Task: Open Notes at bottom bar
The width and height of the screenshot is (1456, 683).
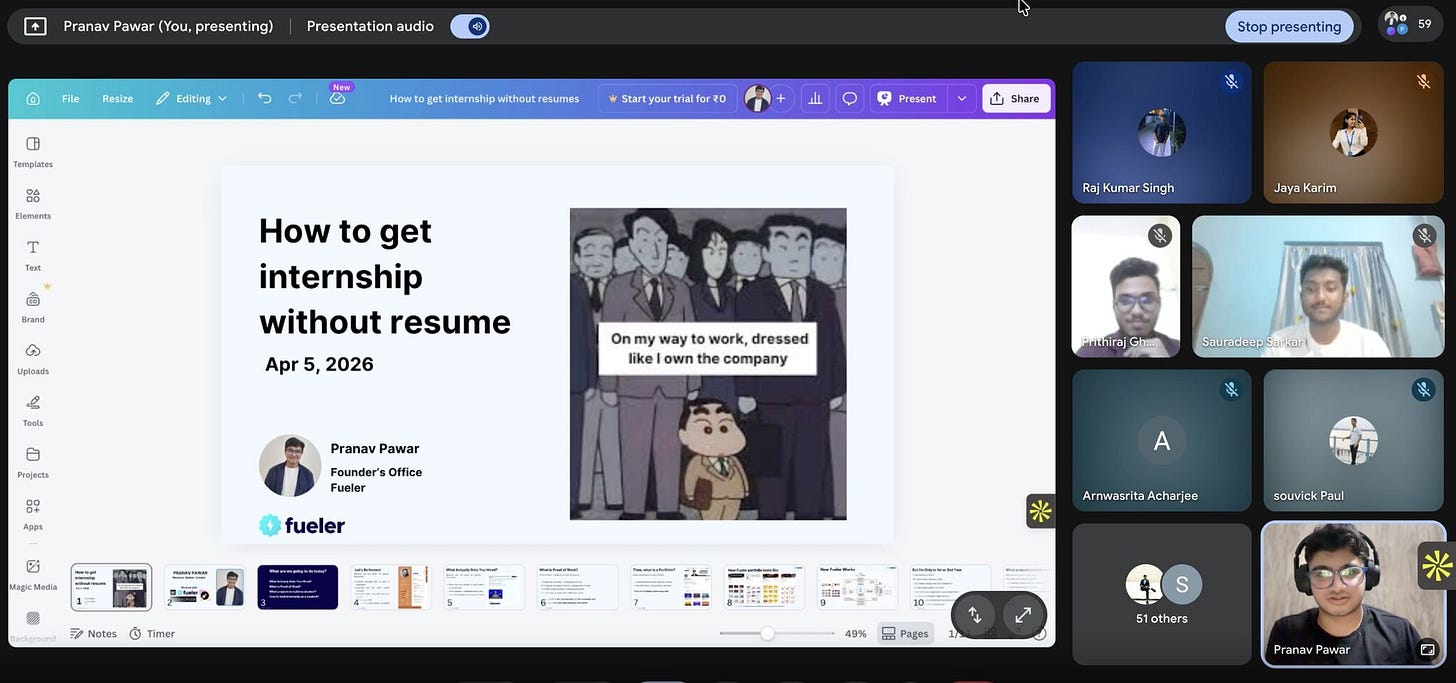Action: (93, 633)
